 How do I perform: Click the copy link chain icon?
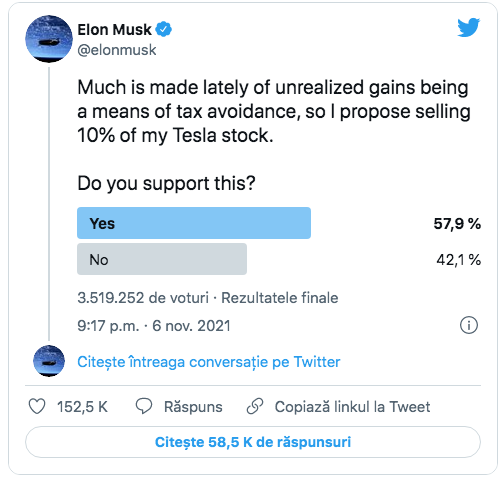pyautogui.click(x=255, y=406)
